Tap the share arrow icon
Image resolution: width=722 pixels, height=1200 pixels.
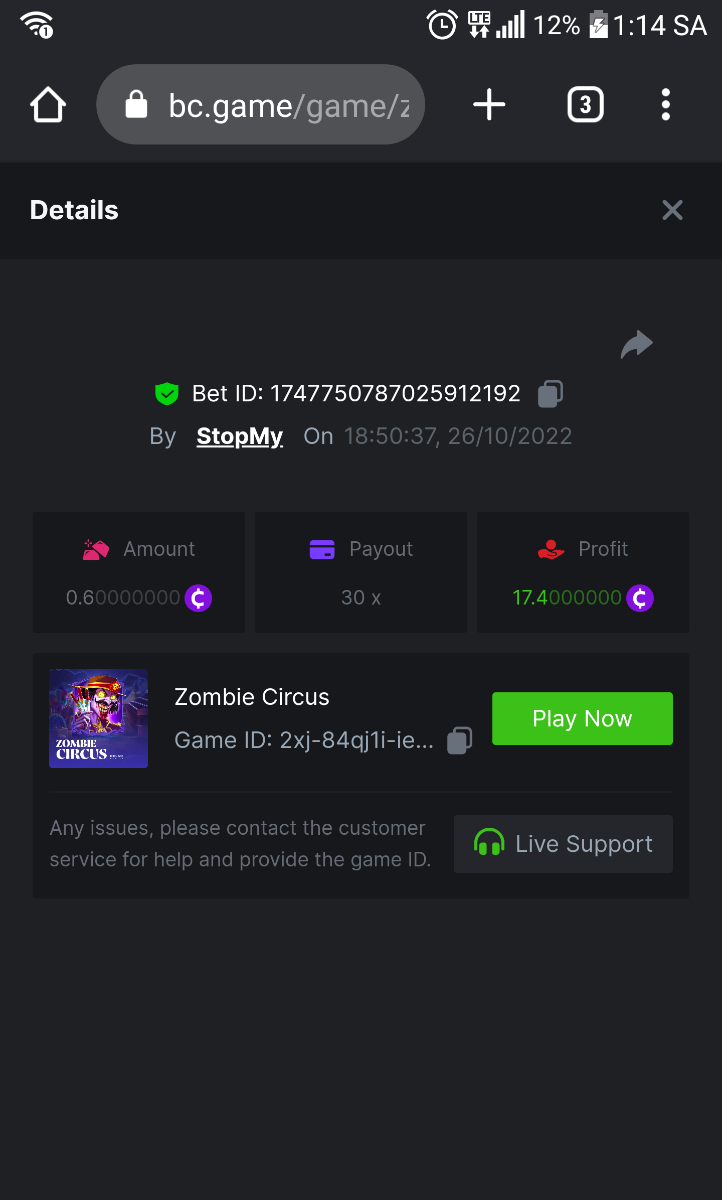point(636,345)
